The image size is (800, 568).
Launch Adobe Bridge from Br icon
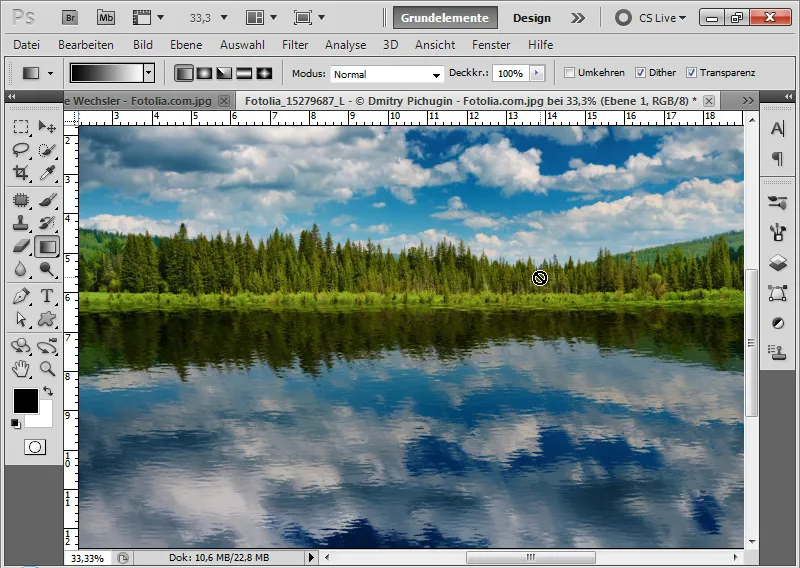tap(70, 18)
